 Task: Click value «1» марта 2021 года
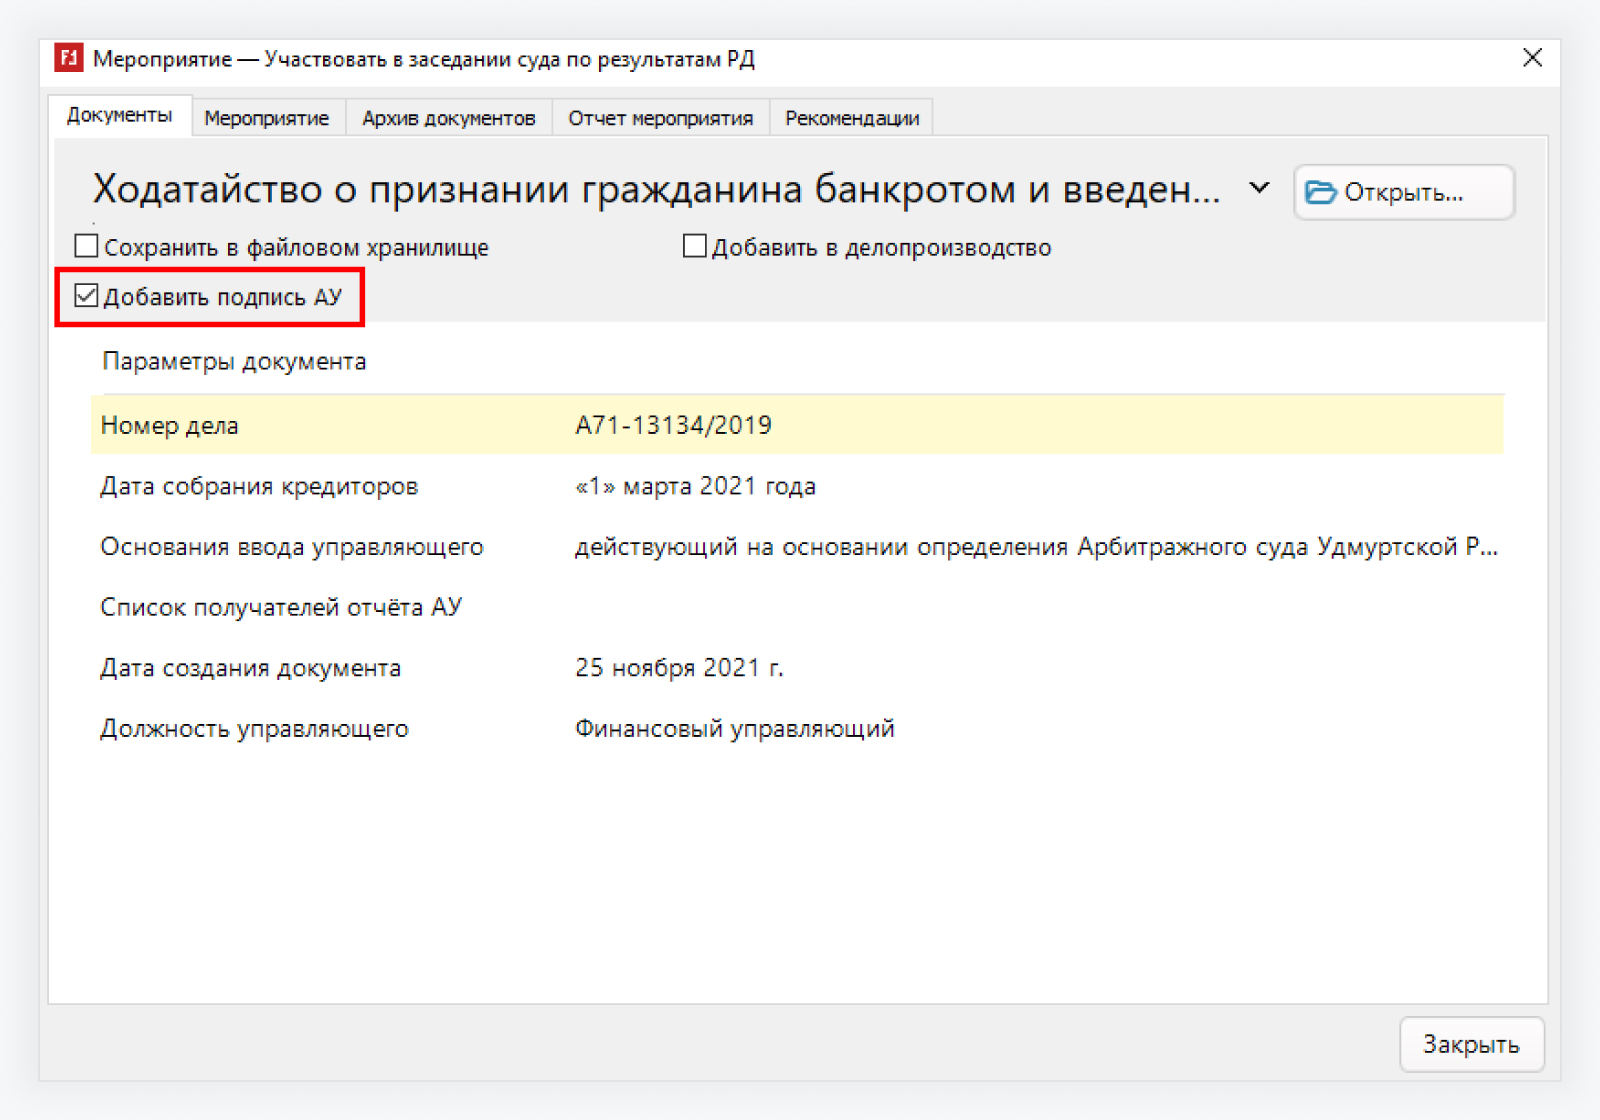tap(695, 486)
